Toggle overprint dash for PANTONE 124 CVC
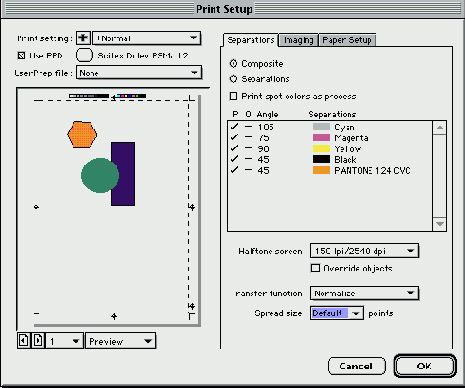 (x=248, y=170)
